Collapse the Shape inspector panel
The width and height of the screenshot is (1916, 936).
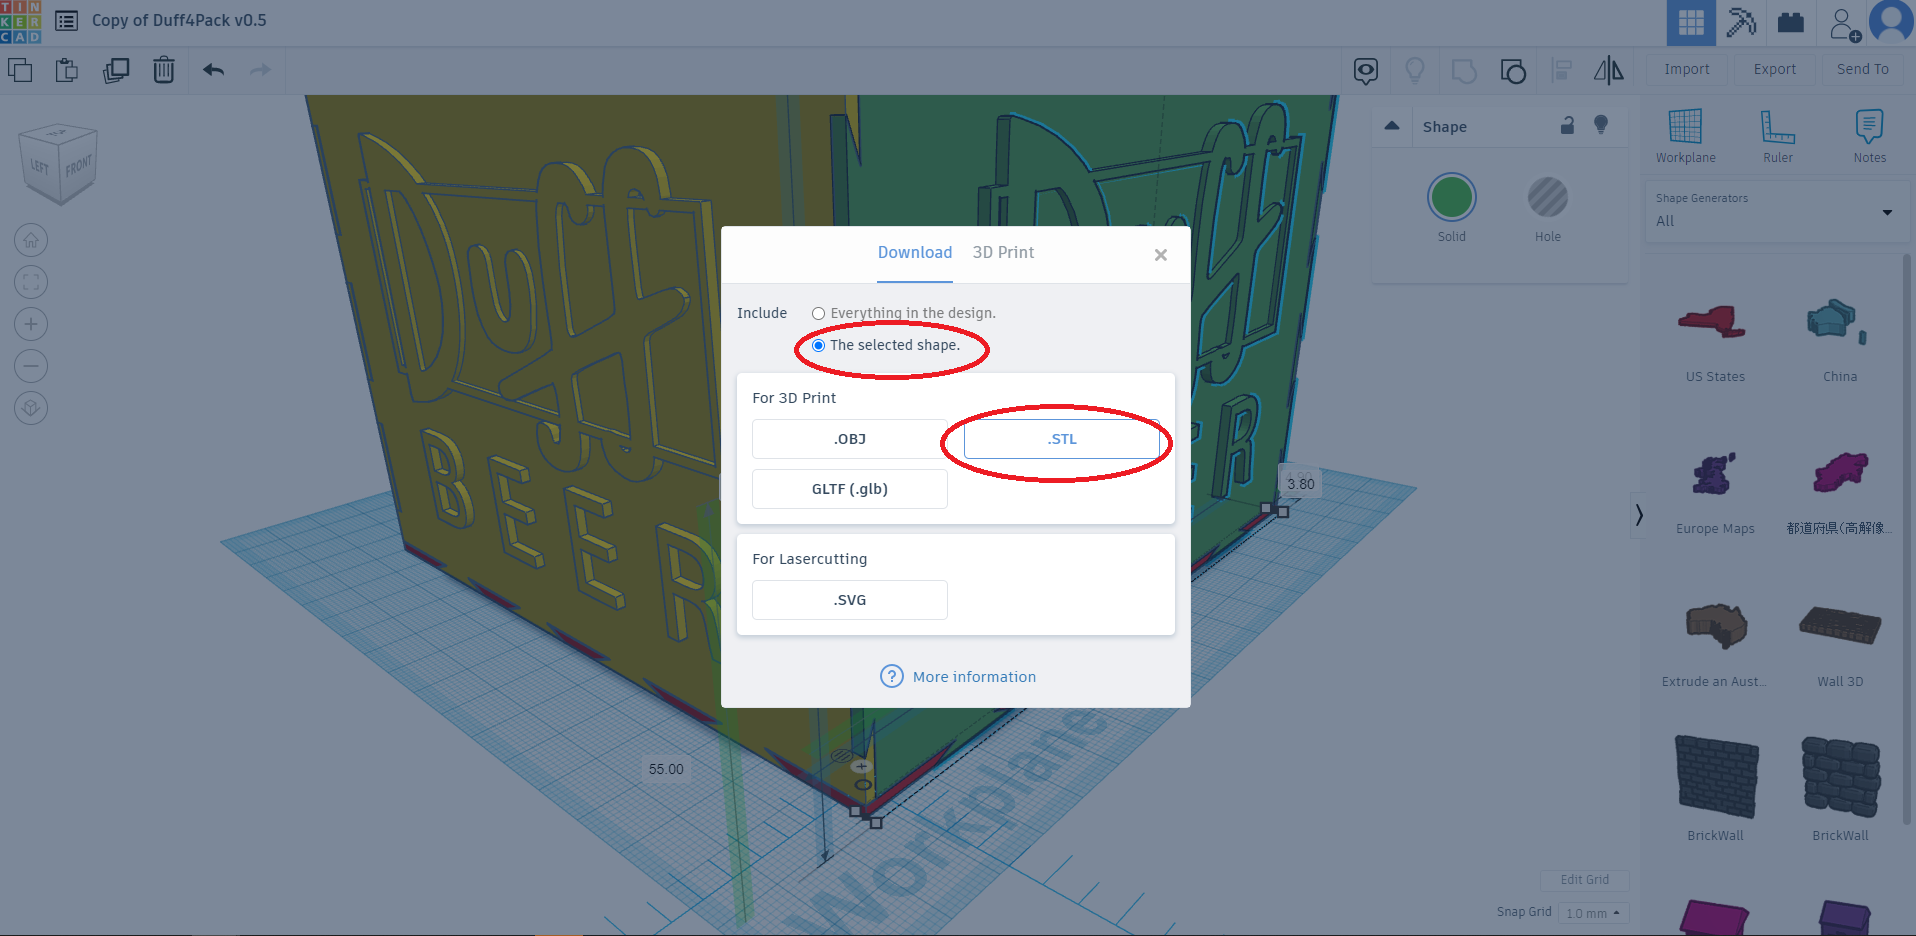[x=1391, y=126]
